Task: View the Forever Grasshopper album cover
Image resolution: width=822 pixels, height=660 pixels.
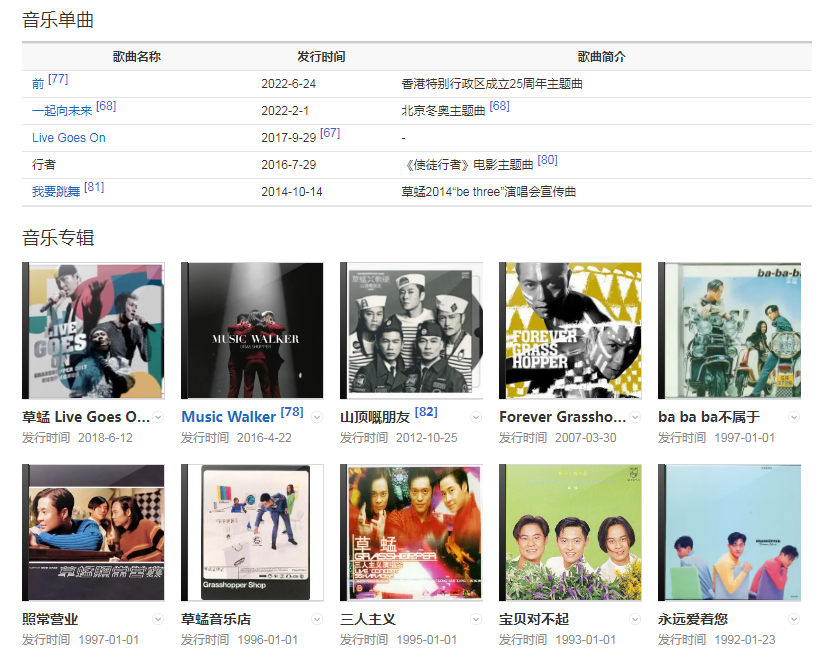Action: pyautogui.click(x=570, y=331)
